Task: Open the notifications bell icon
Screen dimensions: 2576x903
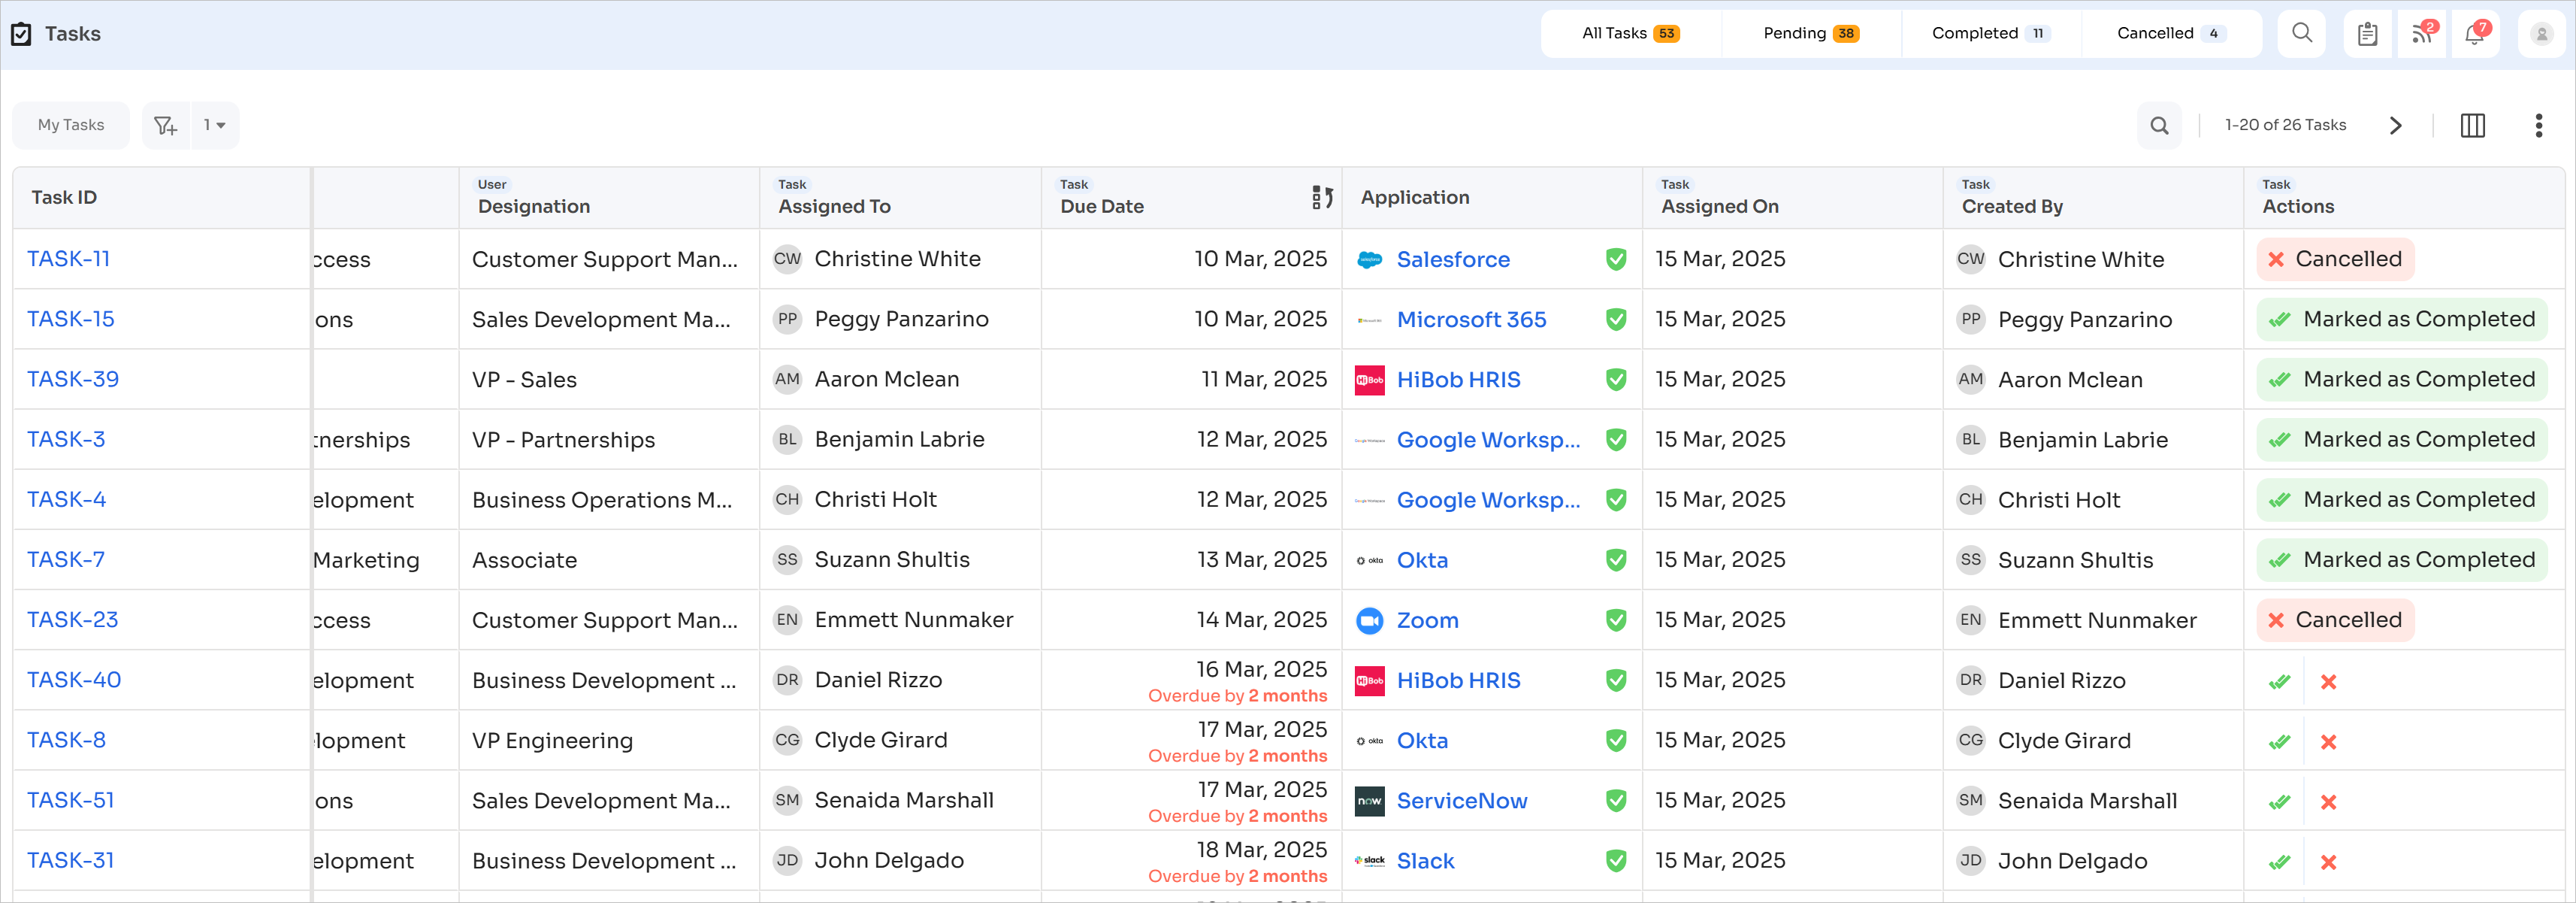Action: (x=2475, y=34)
